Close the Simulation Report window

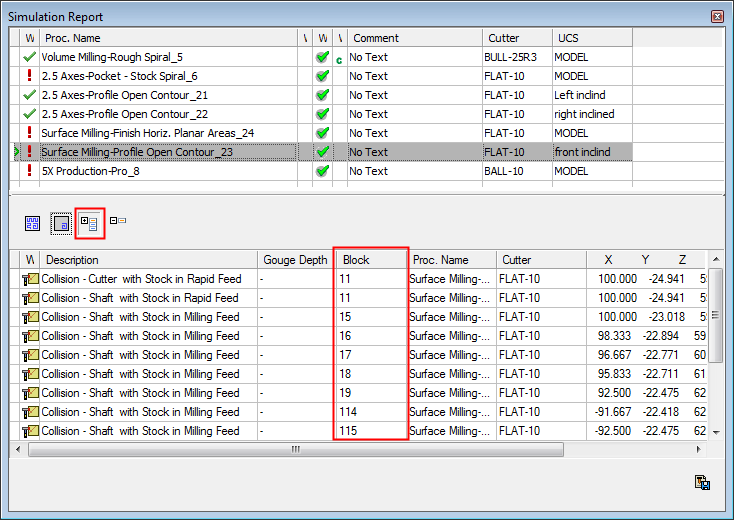pyautogui.click(x=716, y=17)
